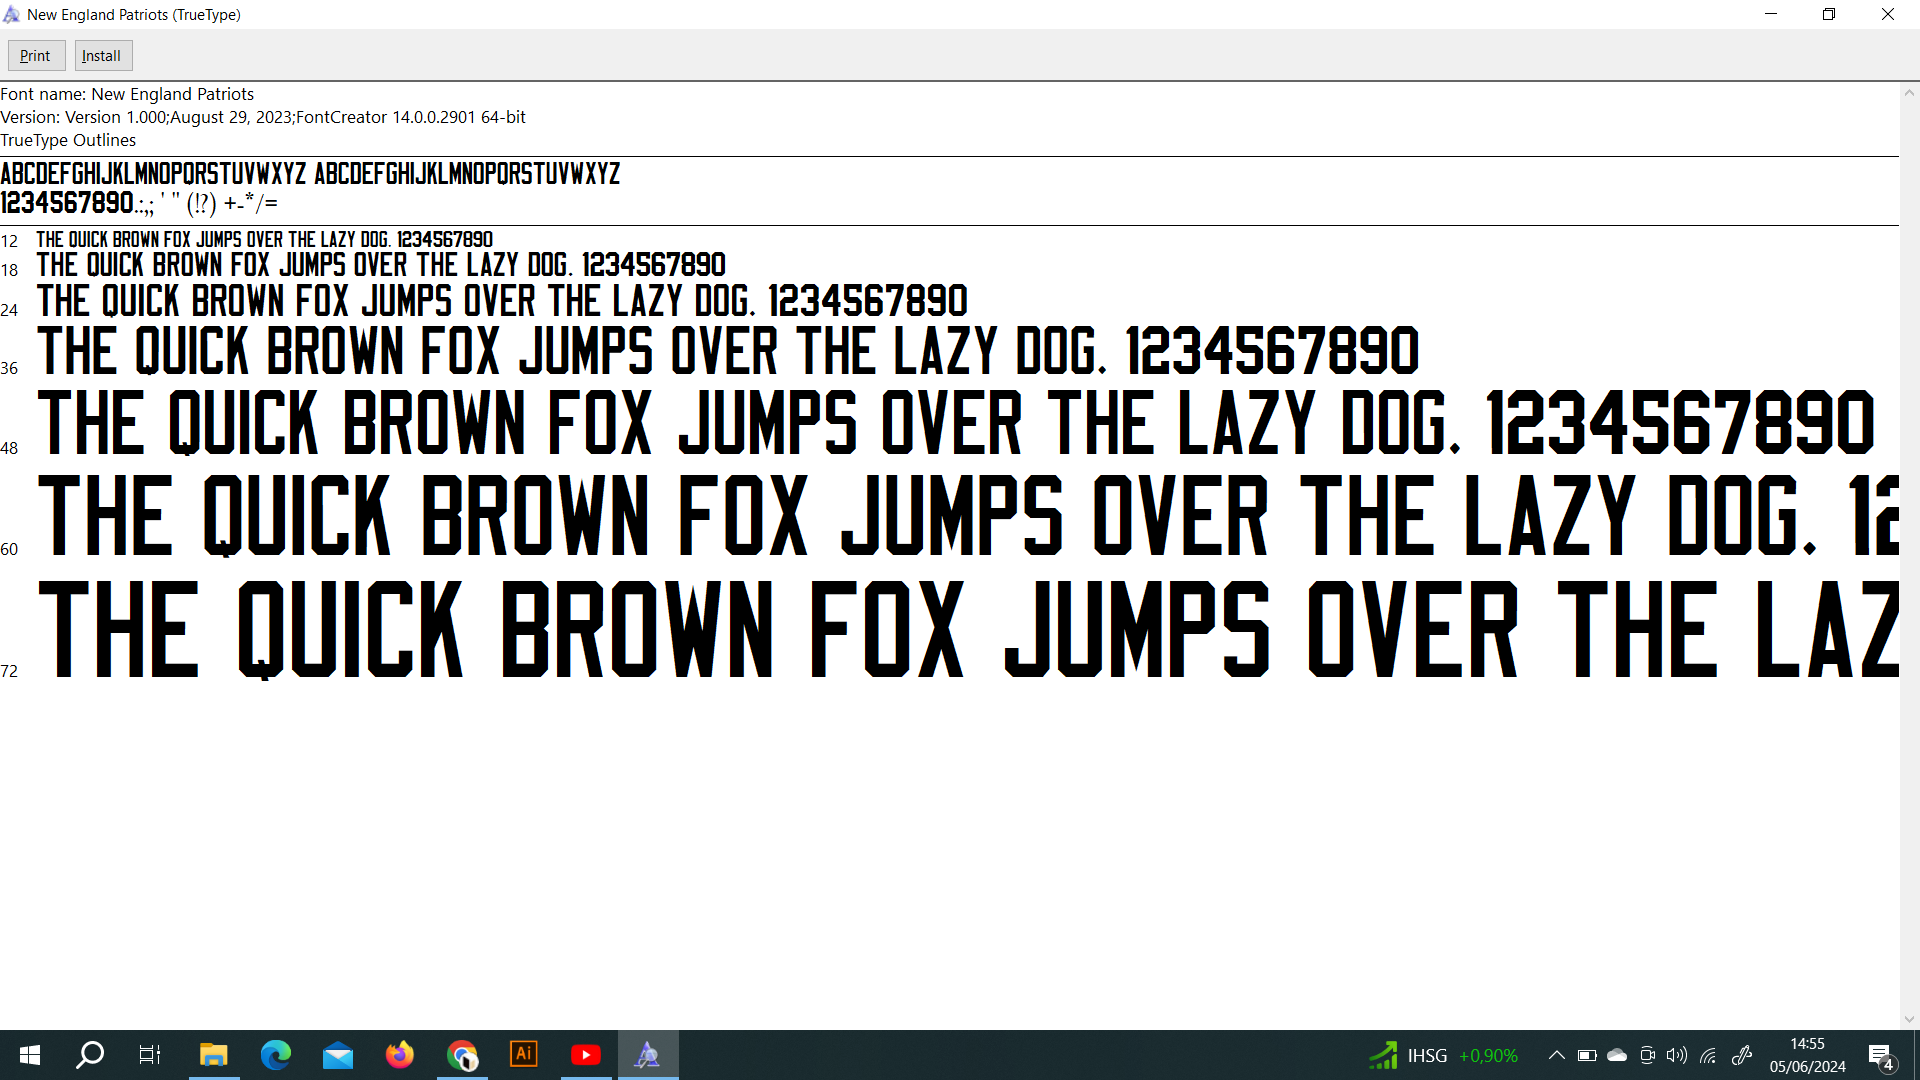The image size is (1920, 1080).
Task: Launch Firefox from taskbar
Action: [400, 1055]
